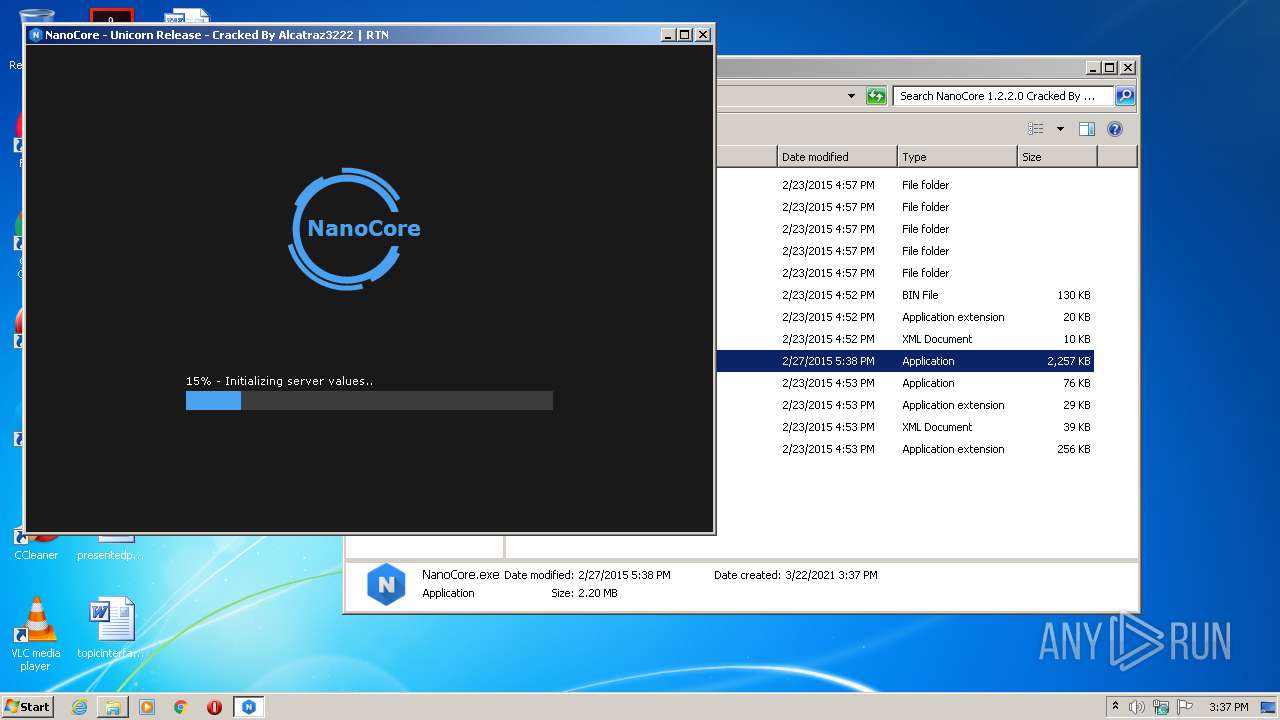This screenshot has height=720, width=1280.
Task: Select the Application extension row sized 20 KB
Action: (905, 317)
